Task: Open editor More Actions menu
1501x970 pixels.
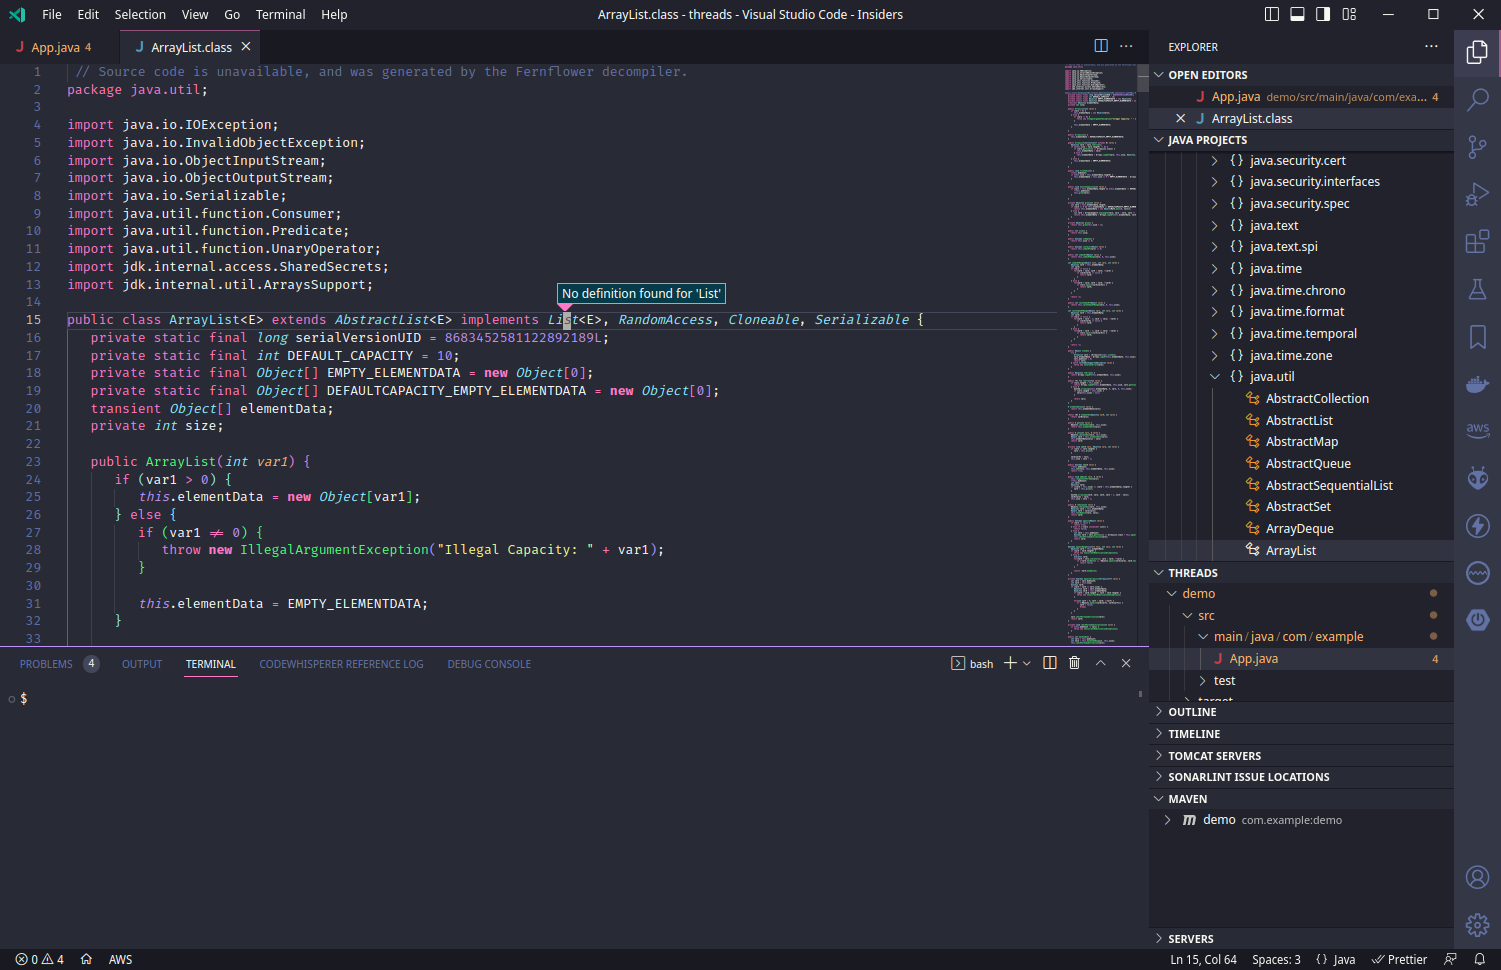Action: (x=1126, y=46)
